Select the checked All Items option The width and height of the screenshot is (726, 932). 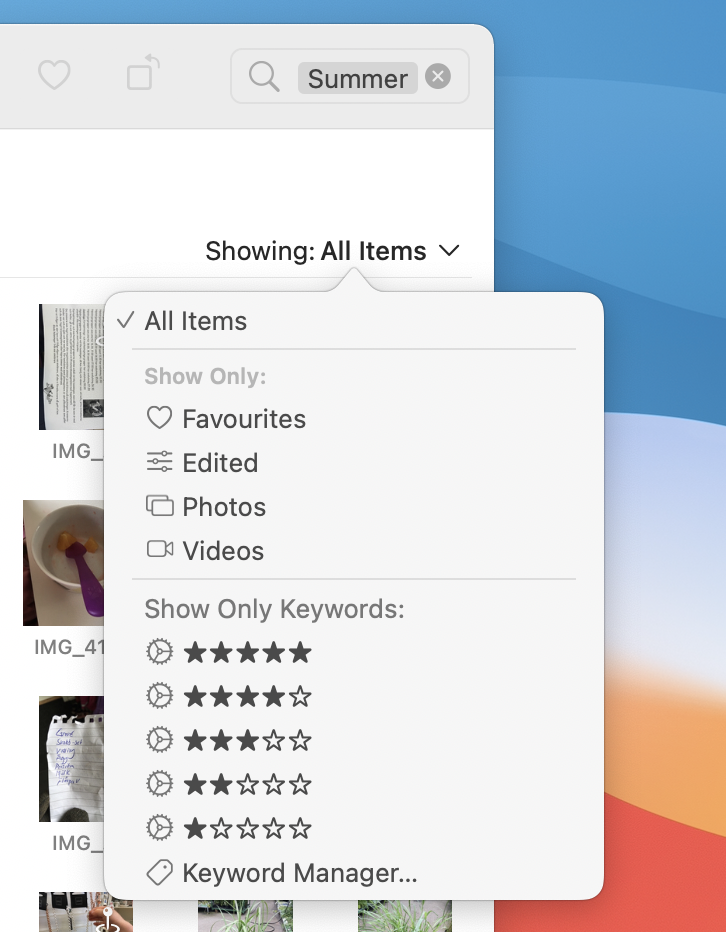(354, 321)
